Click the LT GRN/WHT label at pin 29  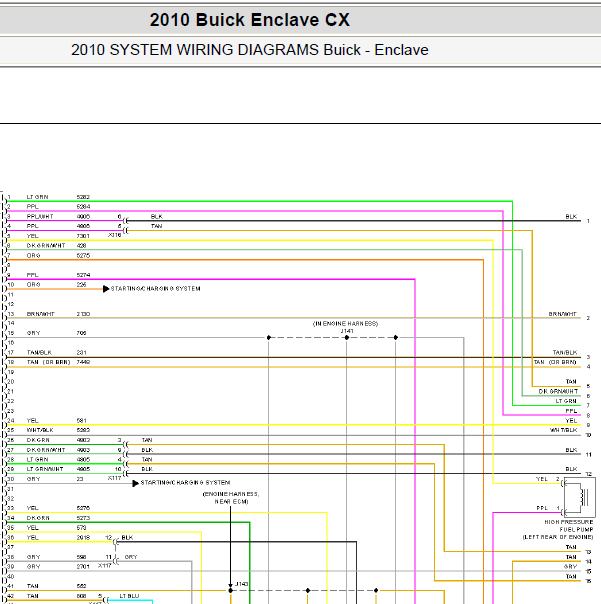click(x=45, y=469)
